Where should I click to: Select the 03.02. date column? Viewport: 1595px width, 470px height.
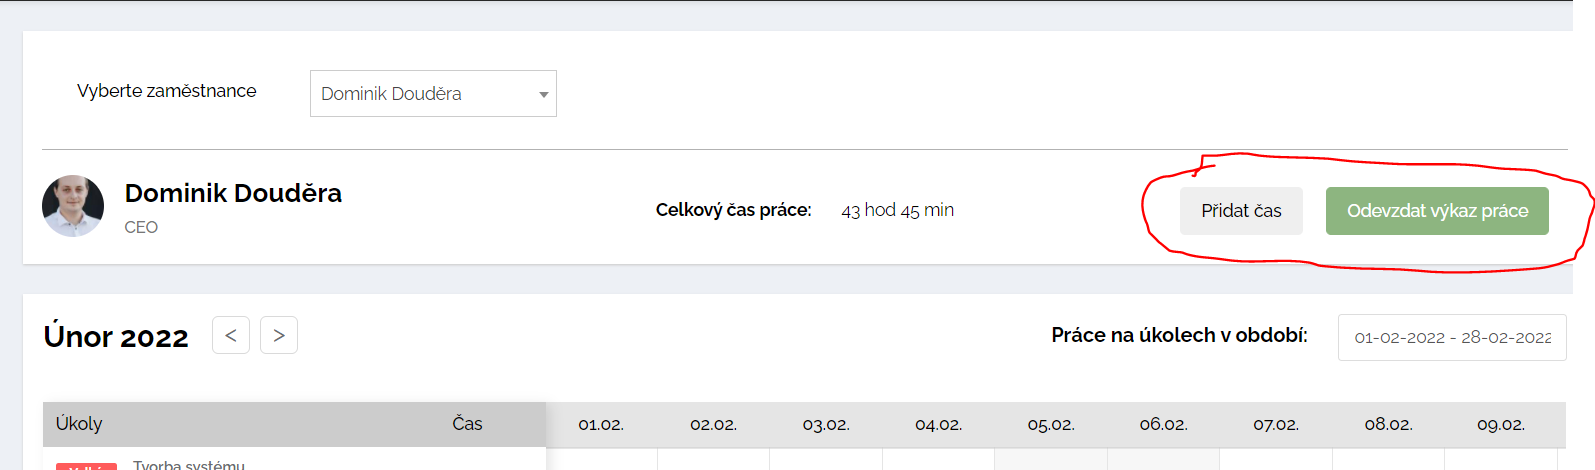click(x=826, y=425)
